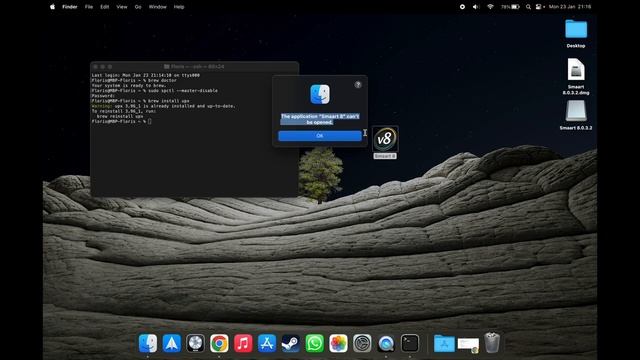This screenshot has height=360, width=640.
Task: Open the Photos app in the Dock
Action: tap(338, 343)
